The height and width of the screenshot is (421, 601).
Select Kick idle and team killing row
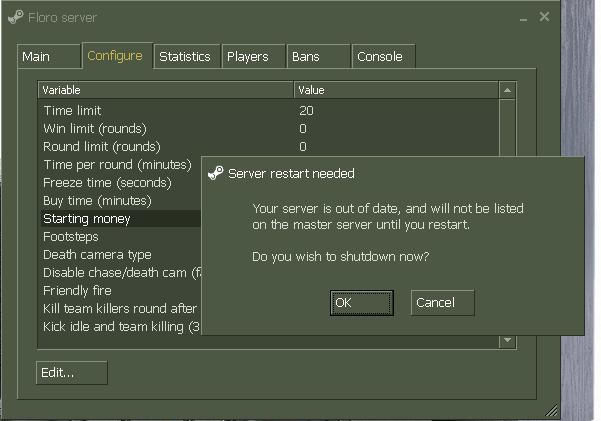tap(120, 327)
